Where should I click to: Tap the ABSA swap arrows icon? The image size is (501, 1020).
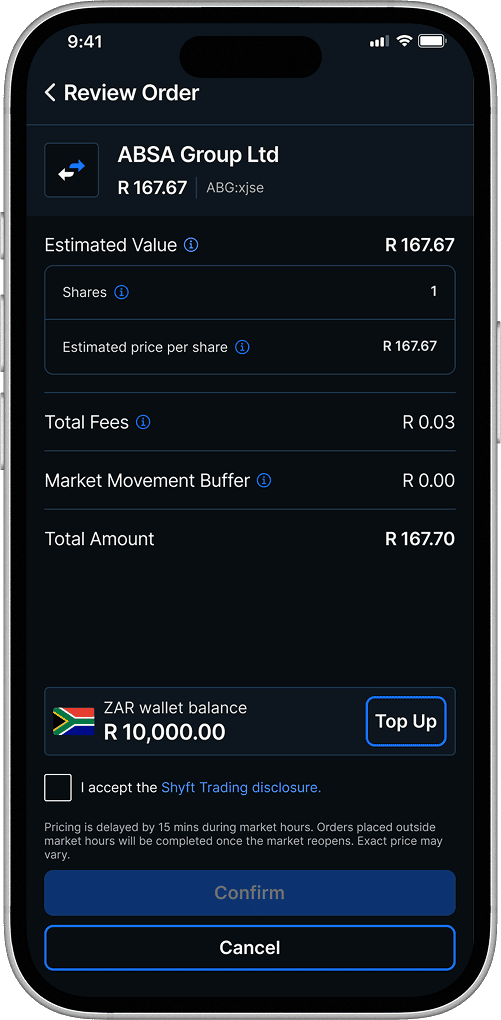tap(72, 170)
